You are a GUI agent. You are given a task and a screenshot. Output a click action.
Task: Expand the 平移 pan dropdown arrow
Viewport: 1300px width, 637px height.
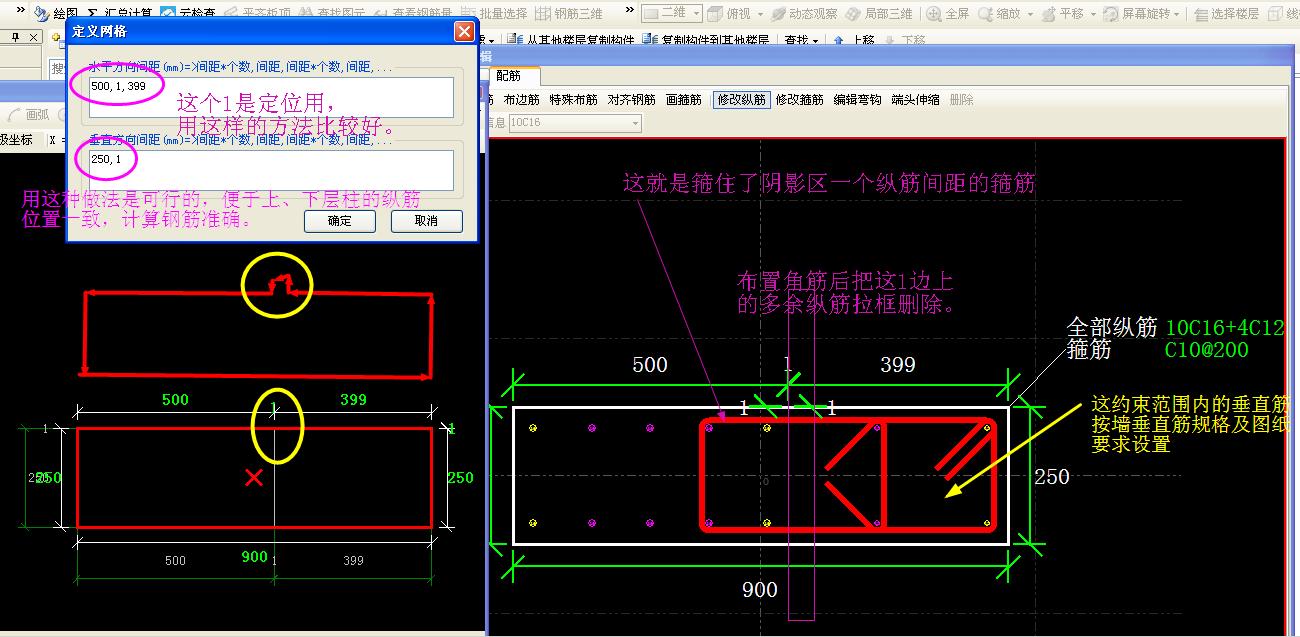click(x=1092, y=14)
